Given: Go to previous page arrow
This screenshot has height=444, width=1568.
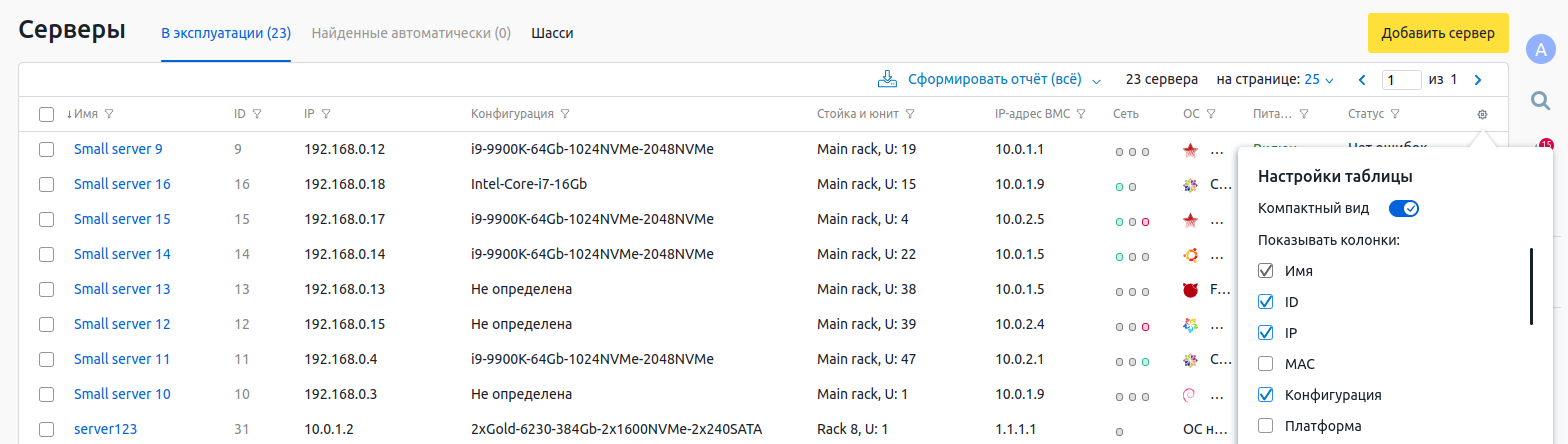Looking at the screenshot, I should (1361, 79).
